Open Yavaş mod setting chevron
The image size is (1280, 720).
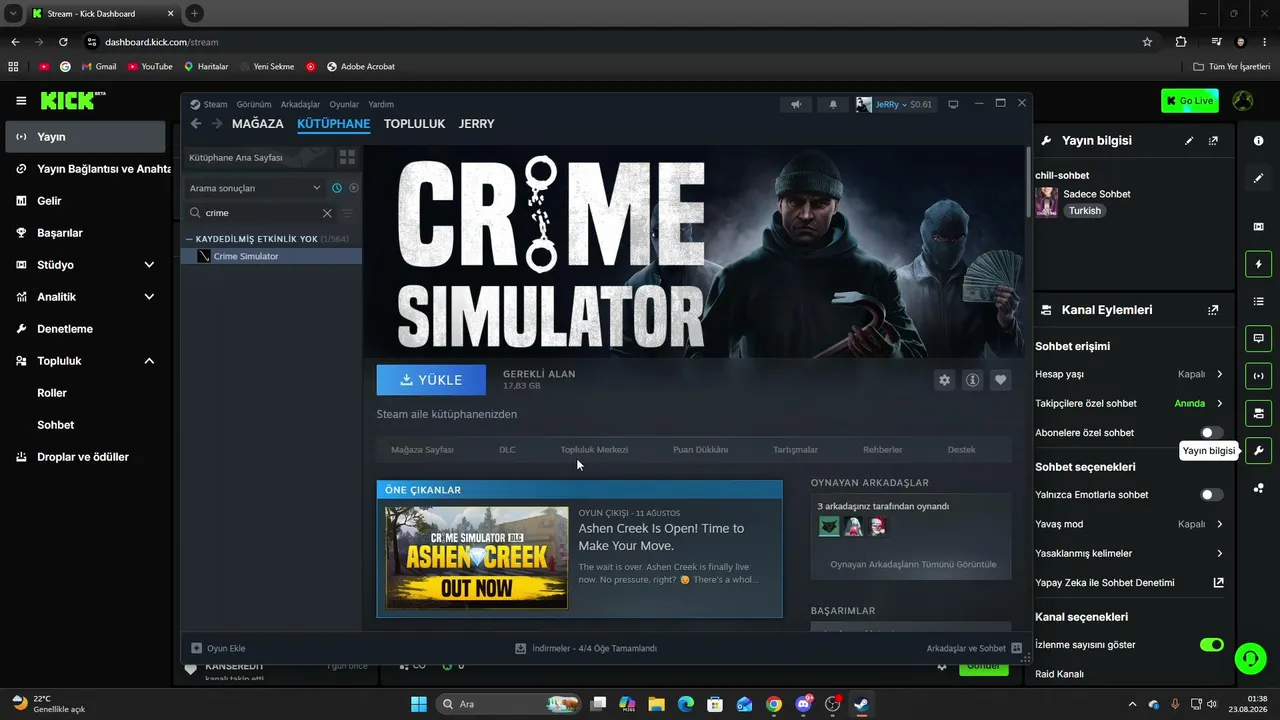tap(1219, 524)
